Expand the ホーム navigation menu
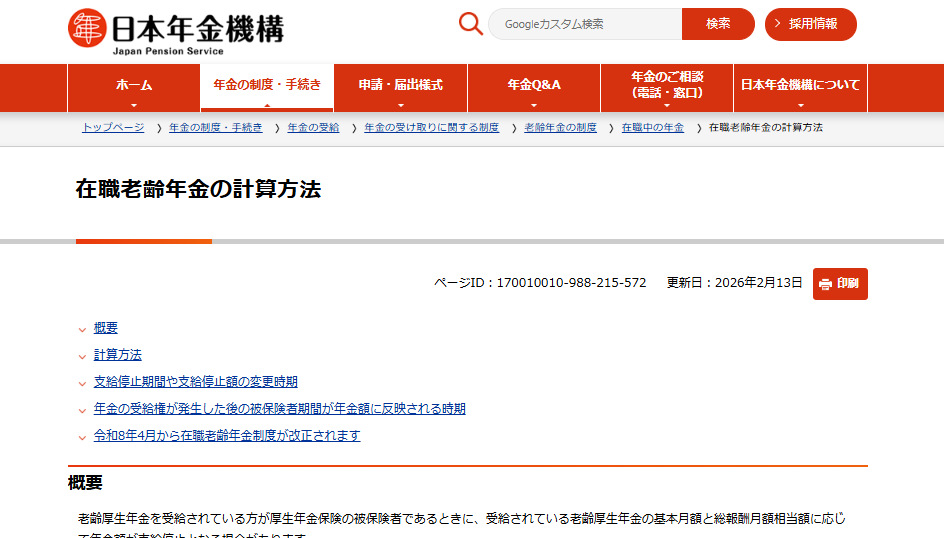 [134, 88]
